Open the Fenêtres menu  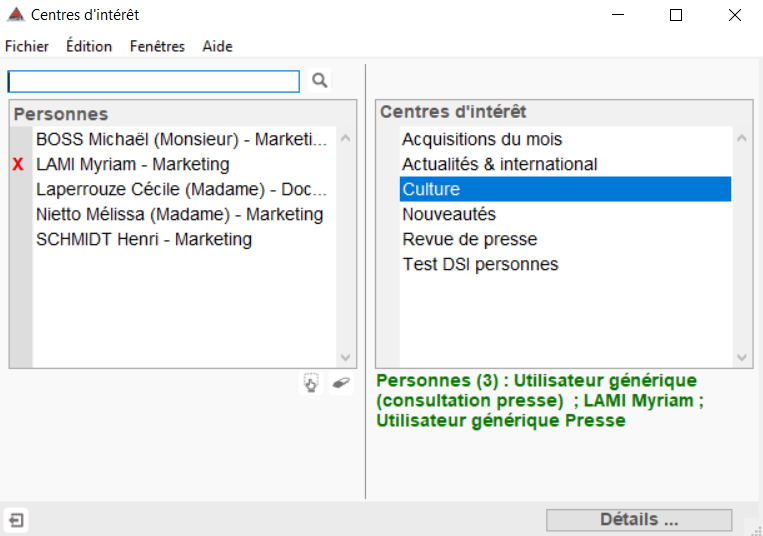pyautogui.click(x=157, y=46)
